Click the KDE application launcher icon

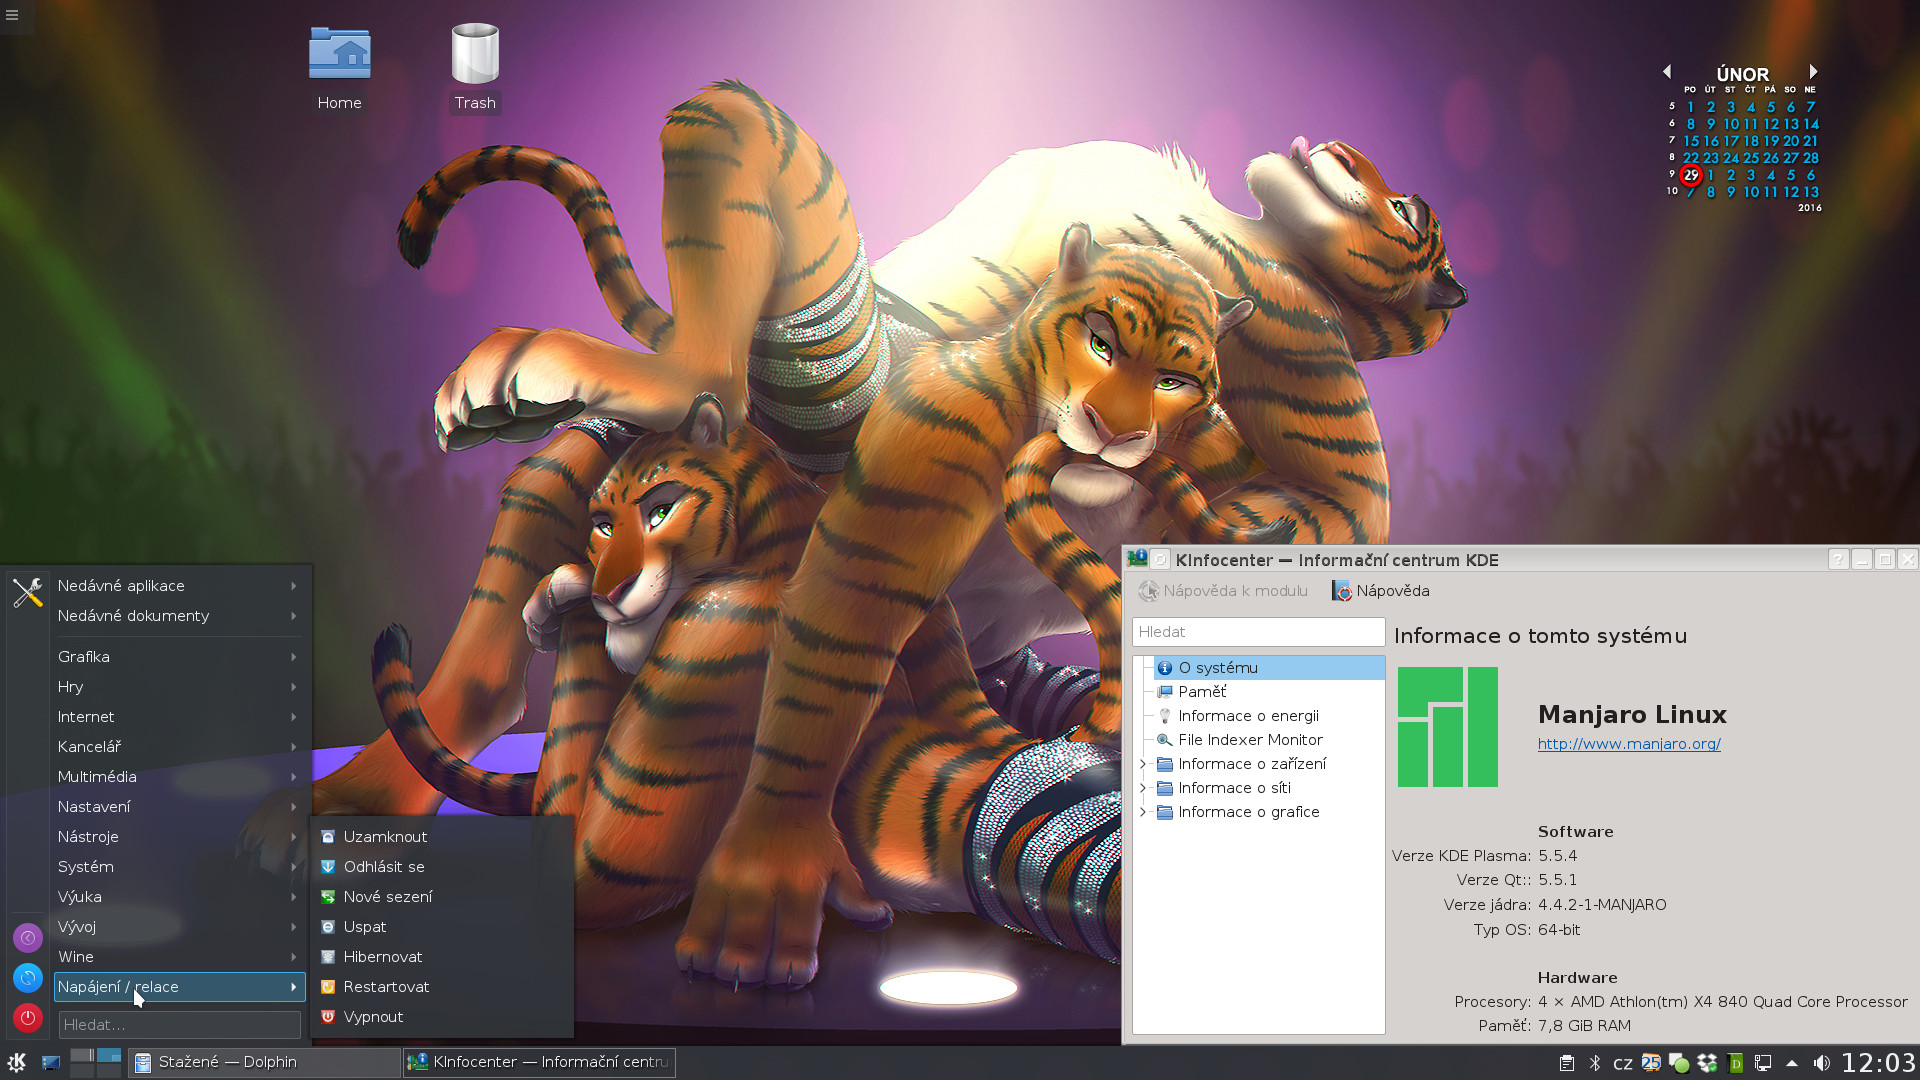pyautogui.click(x=17, y=1062)
